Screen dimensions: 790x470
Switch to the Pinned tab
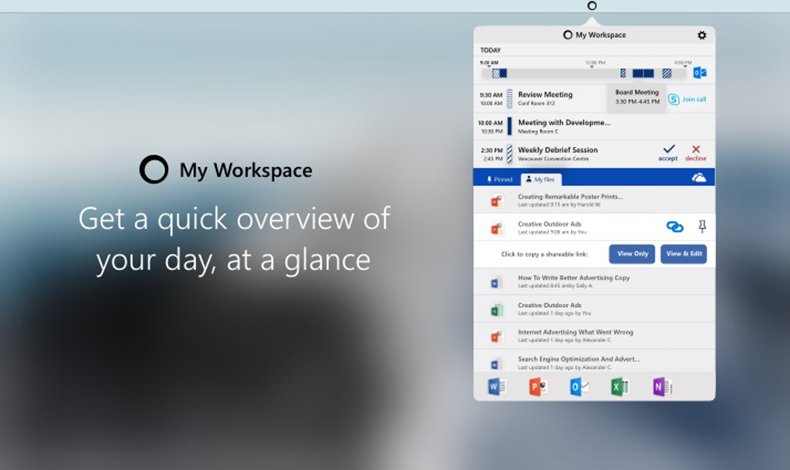tap(499, 179)
